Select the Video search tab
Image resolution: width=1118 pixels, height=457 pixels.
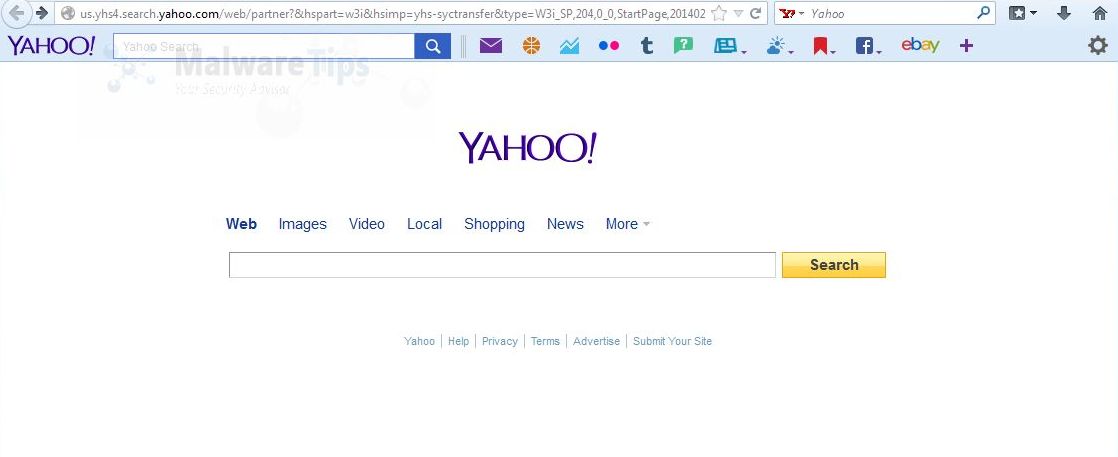coord(366,224)
